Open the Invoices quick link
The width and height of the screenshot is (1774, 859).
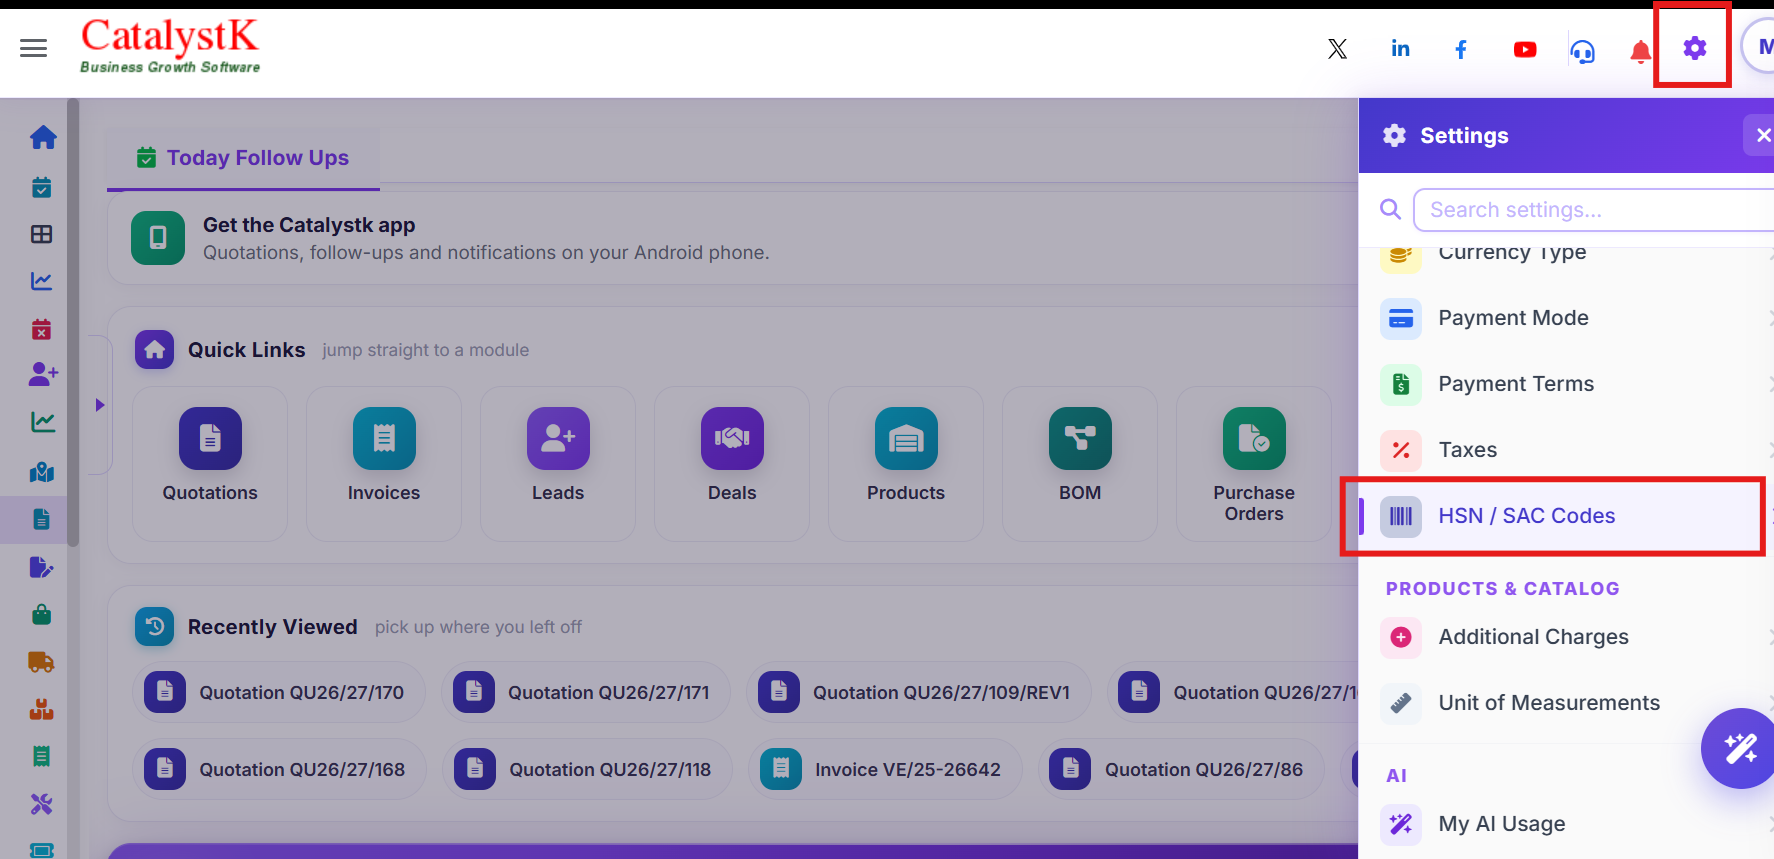pyautogui.click(x=384, y=464)
